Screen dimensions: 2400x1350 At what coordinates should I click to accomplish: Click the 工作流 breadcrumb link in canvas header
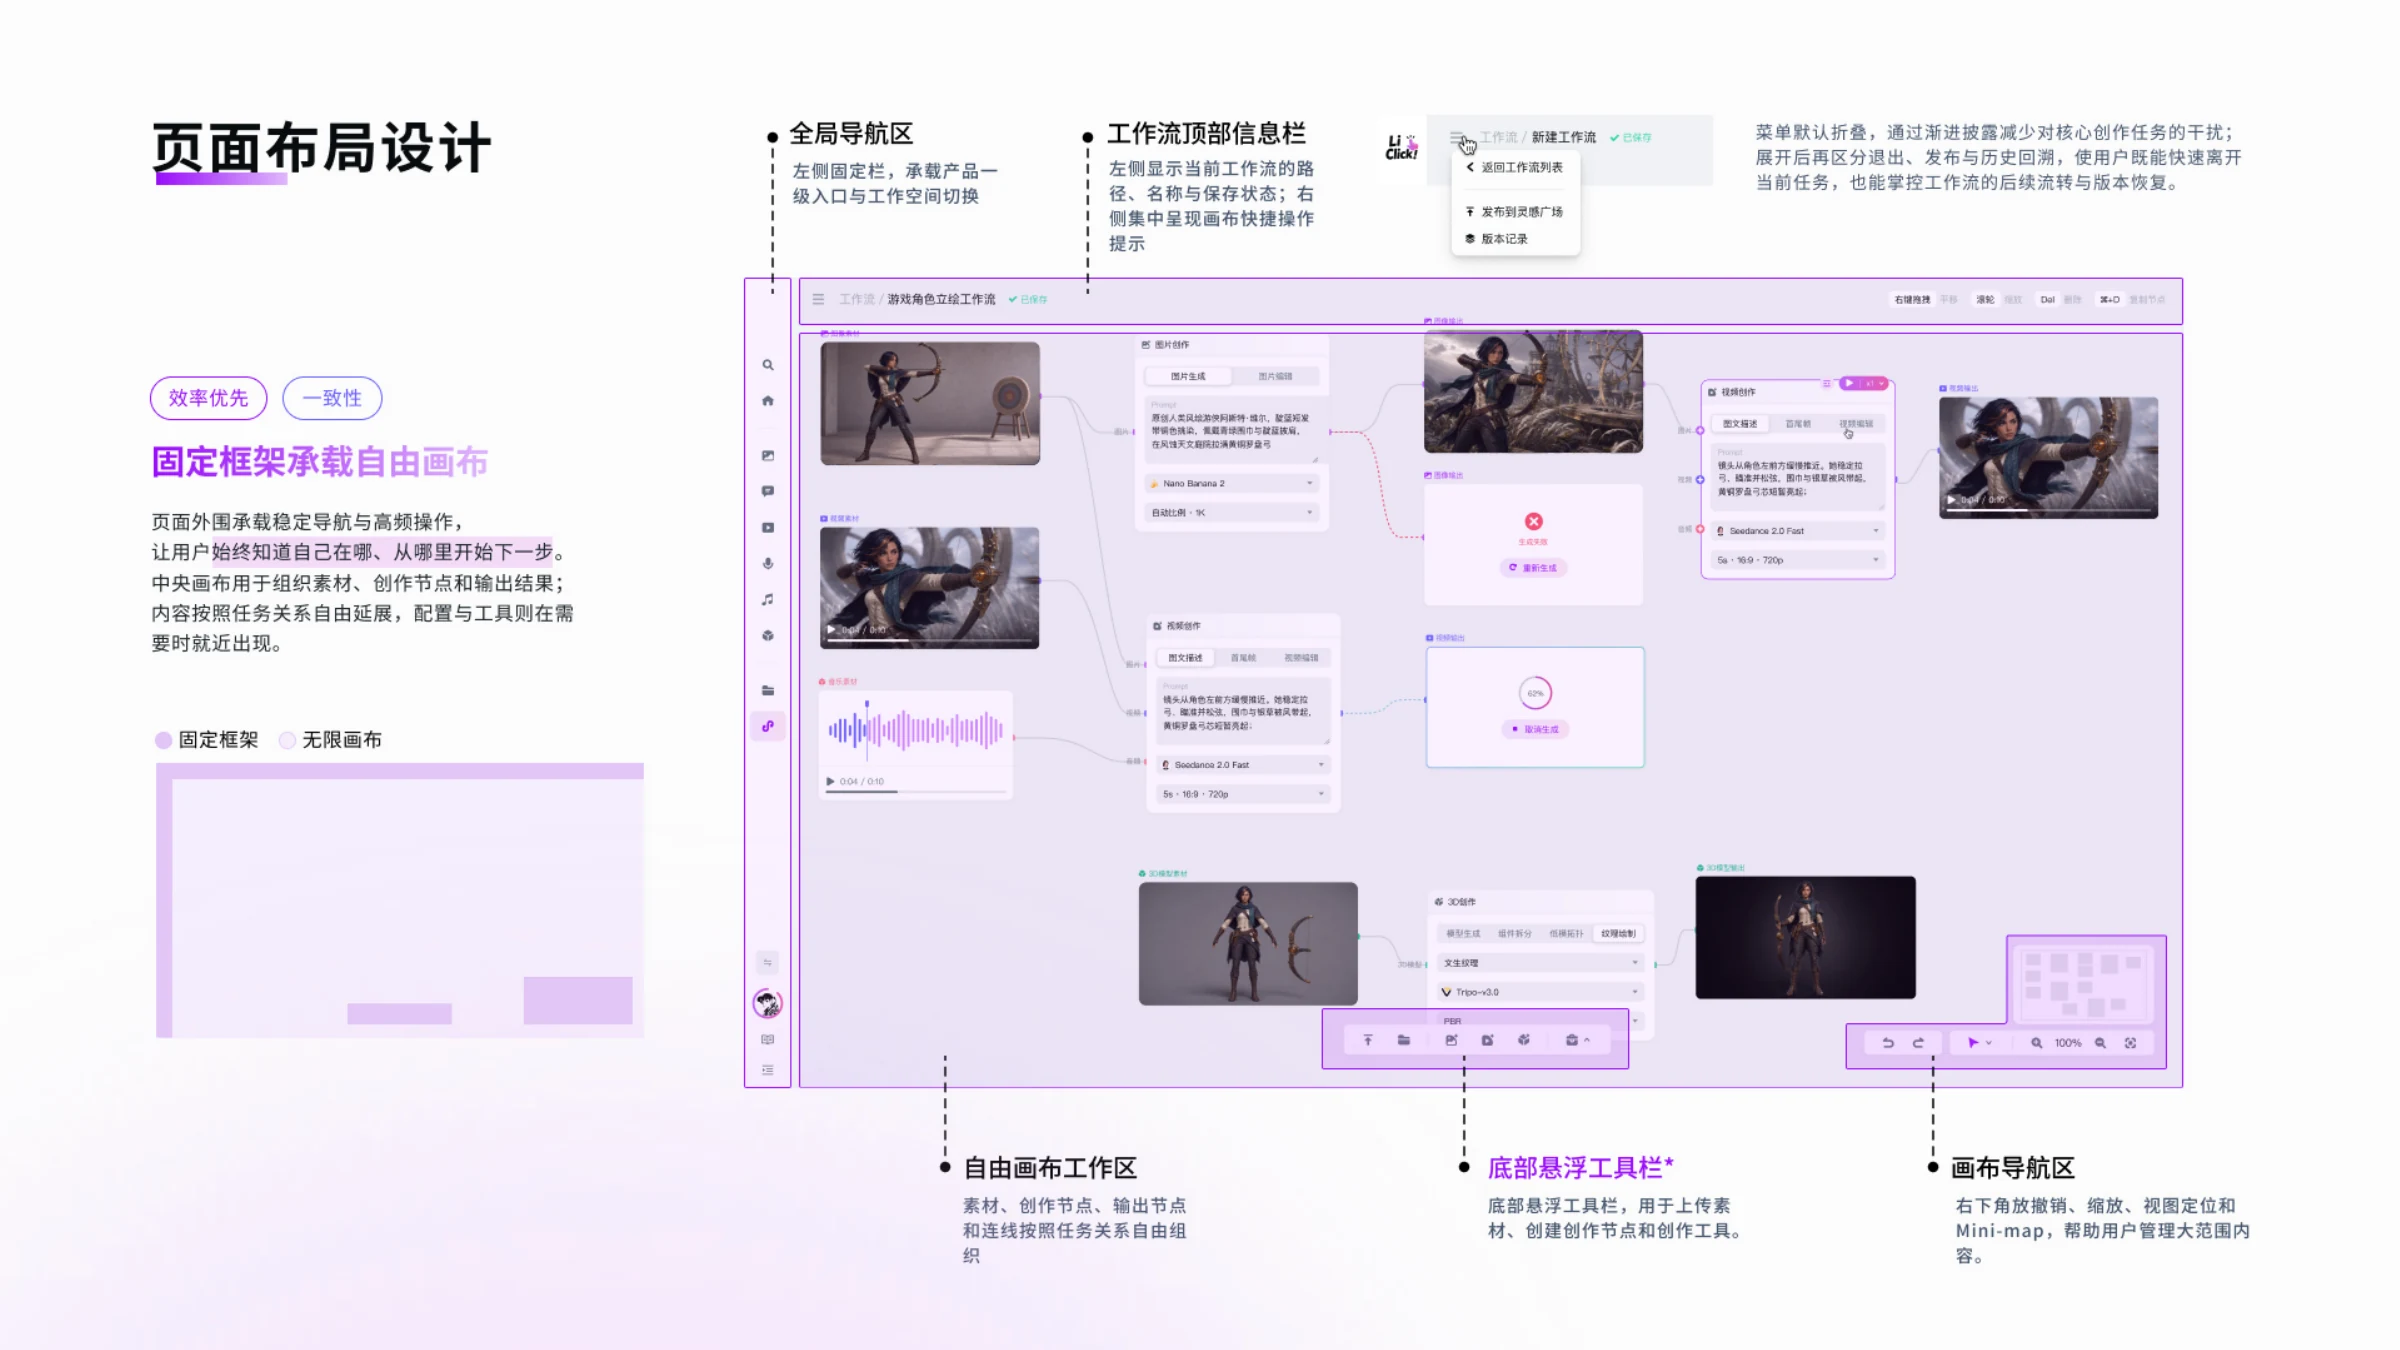coord(856,299)
